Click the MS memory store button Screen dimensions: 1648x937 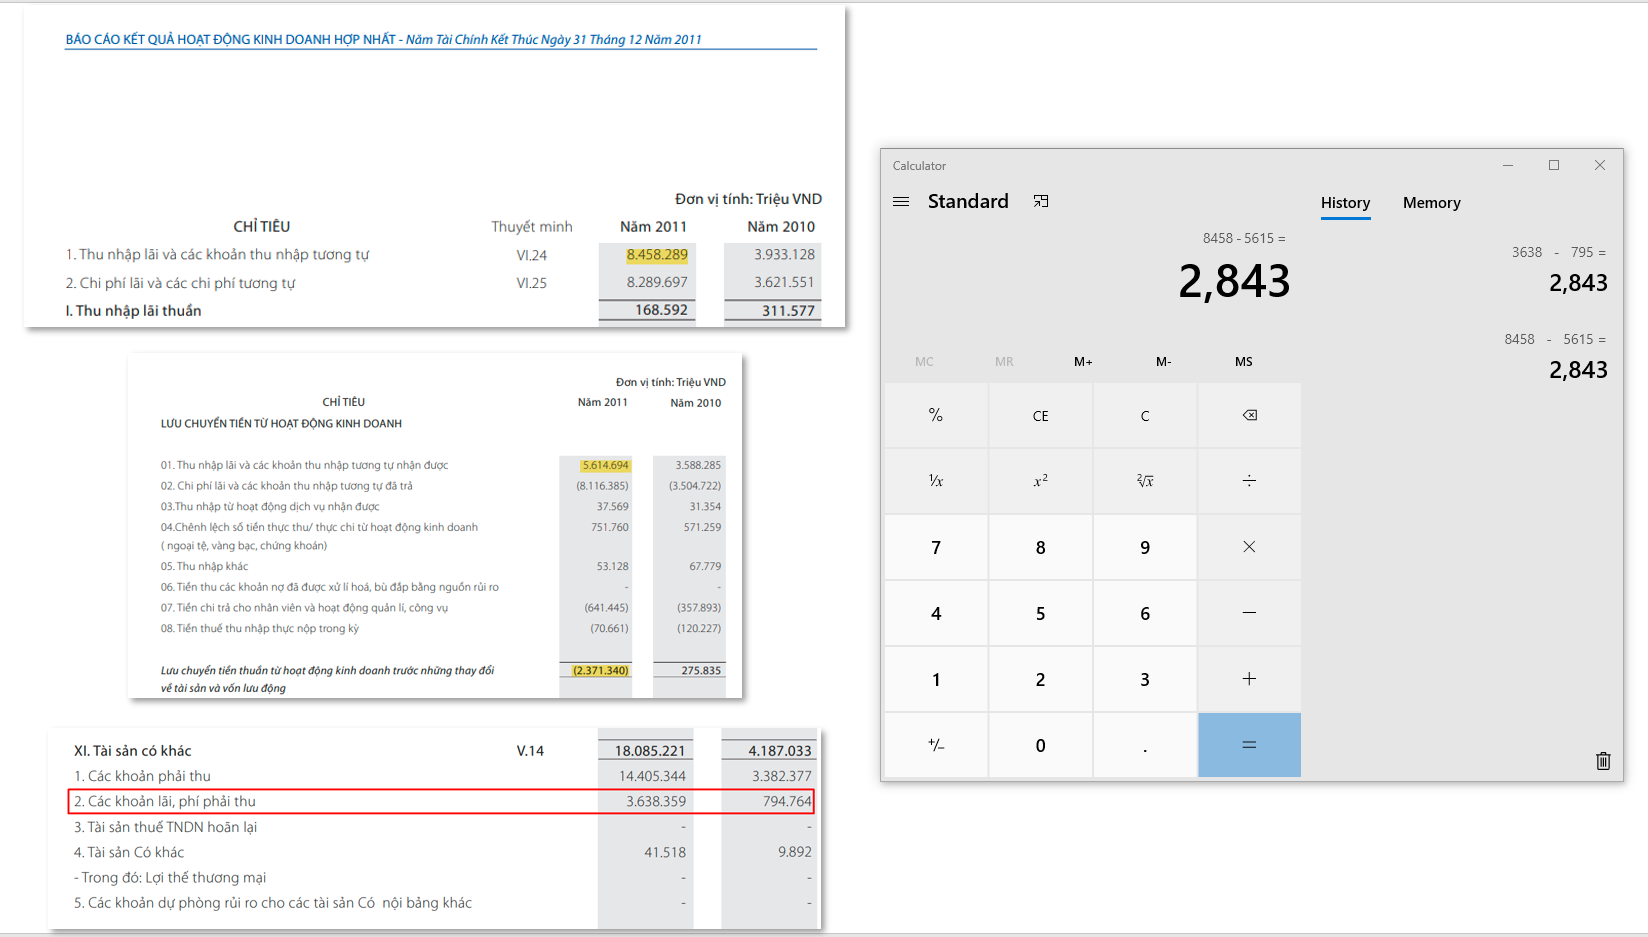pyautogui.click(x=1243, y=362)
